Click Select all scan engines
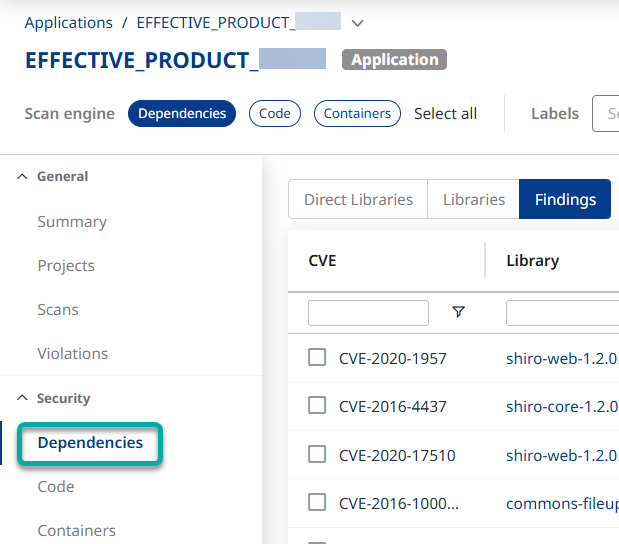This screenshot has height=544, width=619. point(445,114)
